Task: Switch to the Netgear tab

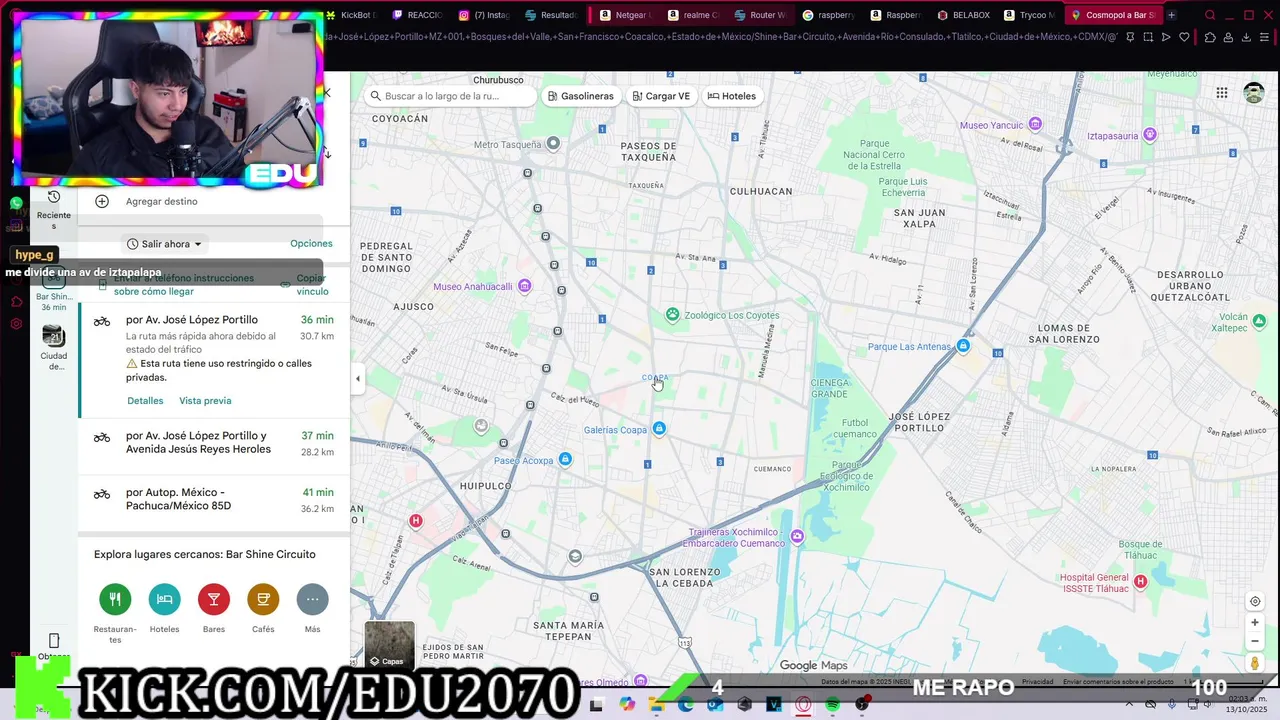Action: coord(624,15)
